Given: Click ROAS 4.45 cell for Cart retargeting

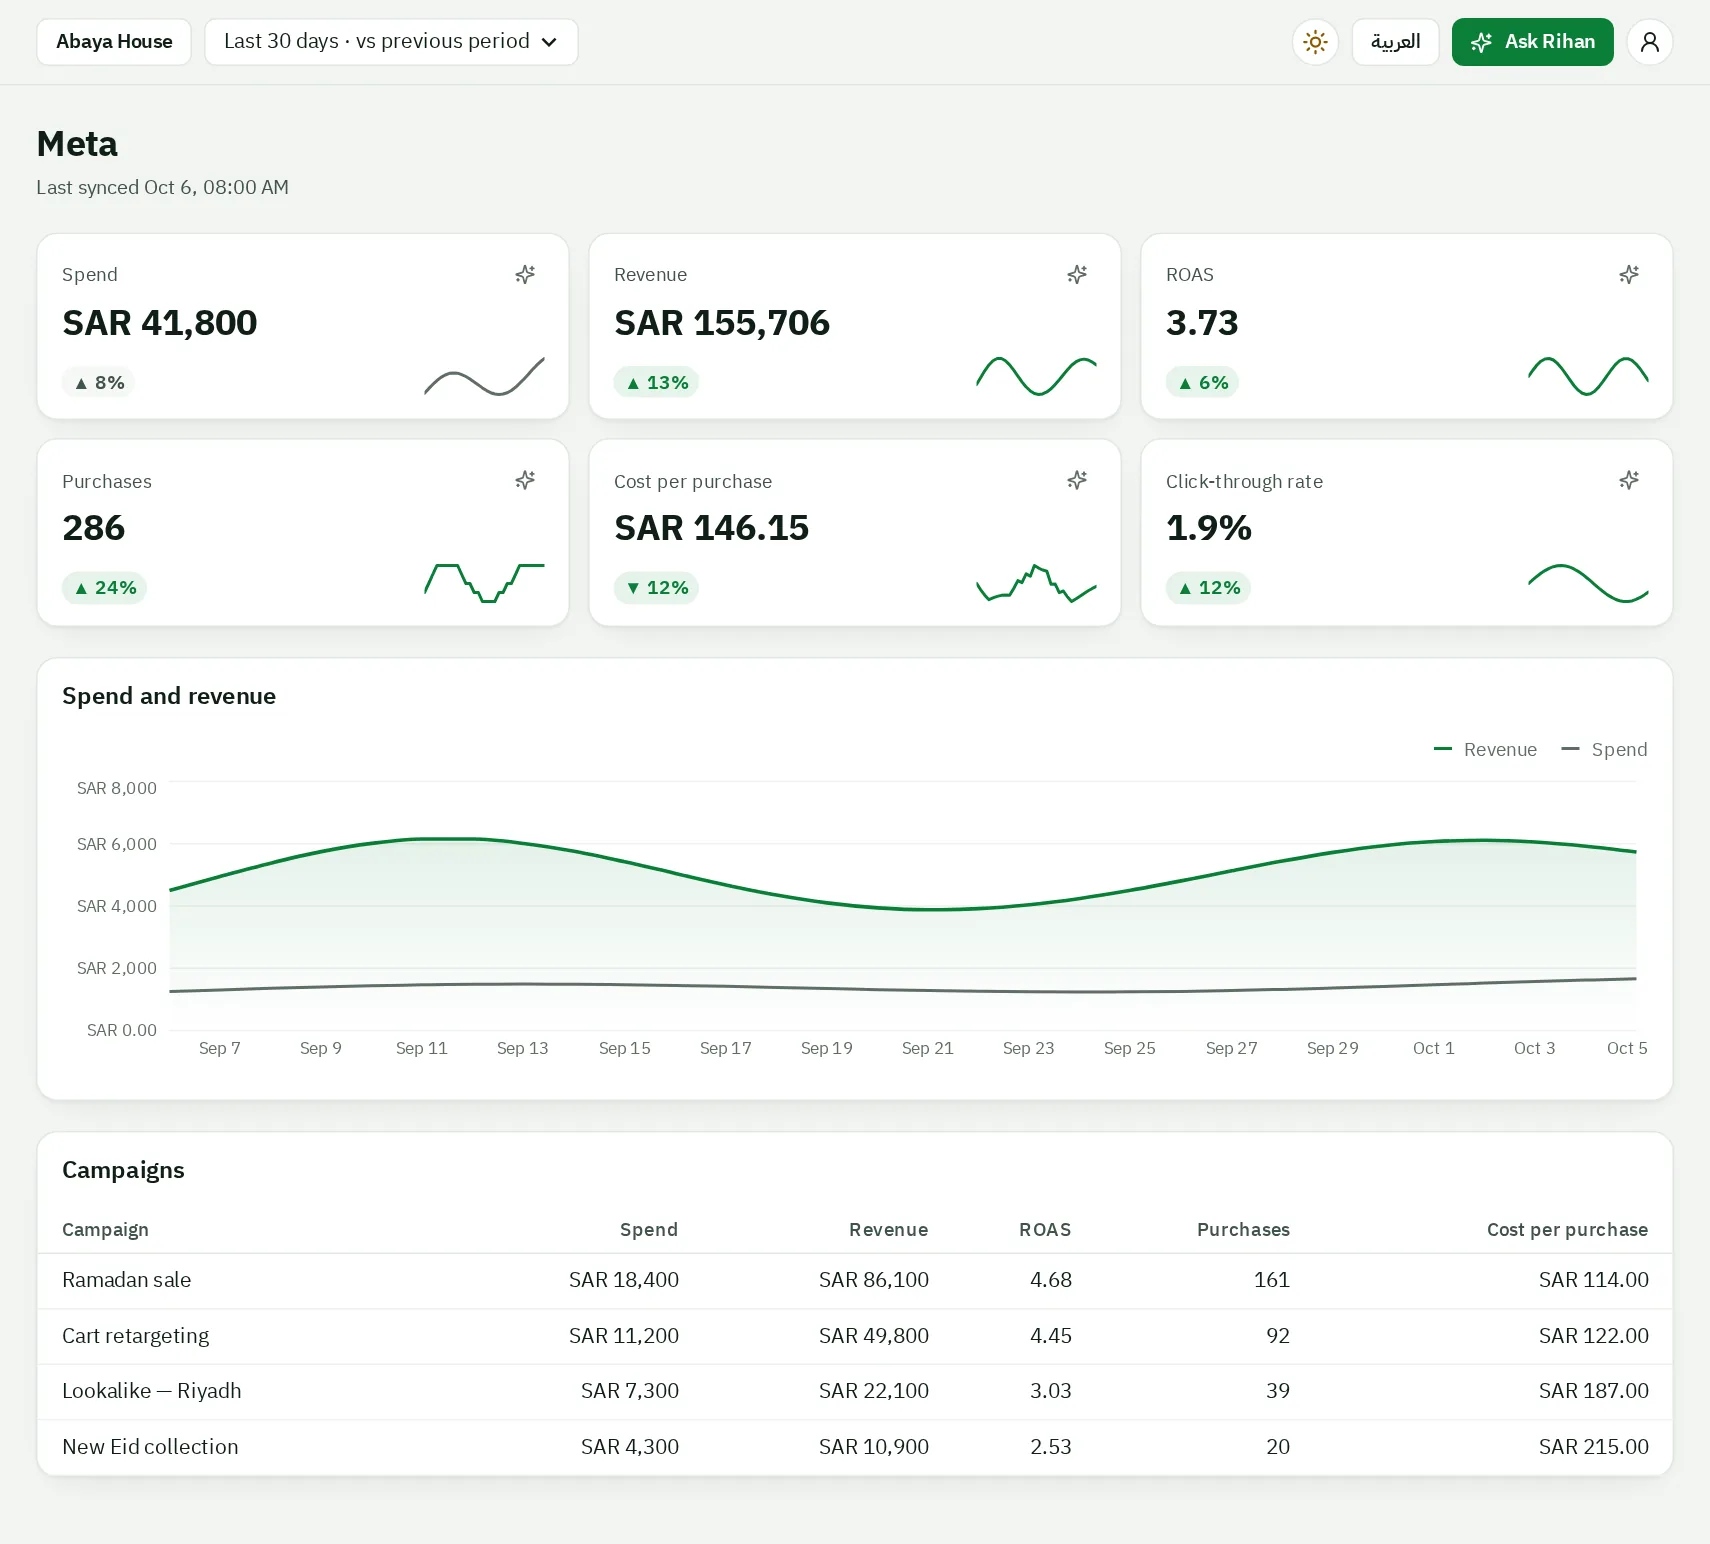Looking at the screenshot, I should point(1051,1336).
